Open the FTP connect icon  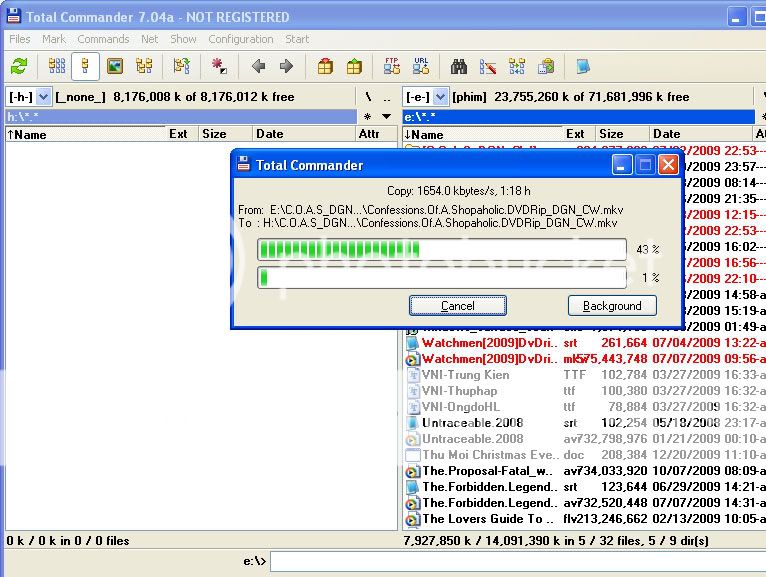tap(392, 67)
